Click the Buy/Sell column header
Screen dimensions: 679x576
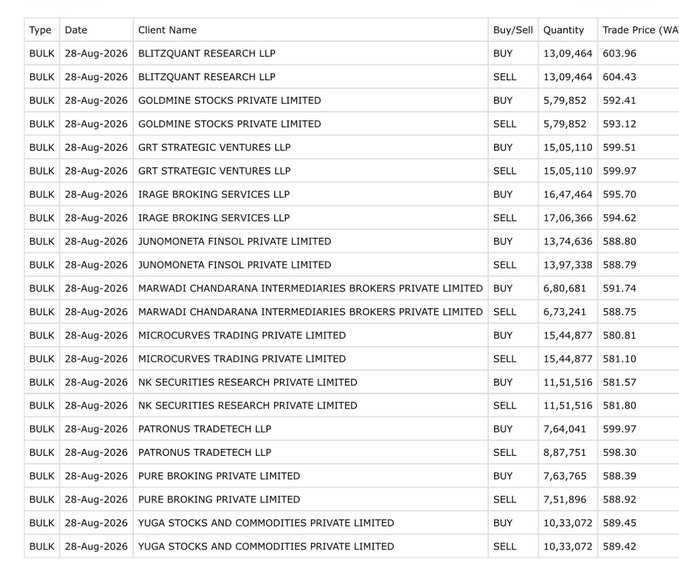[513, 30]
